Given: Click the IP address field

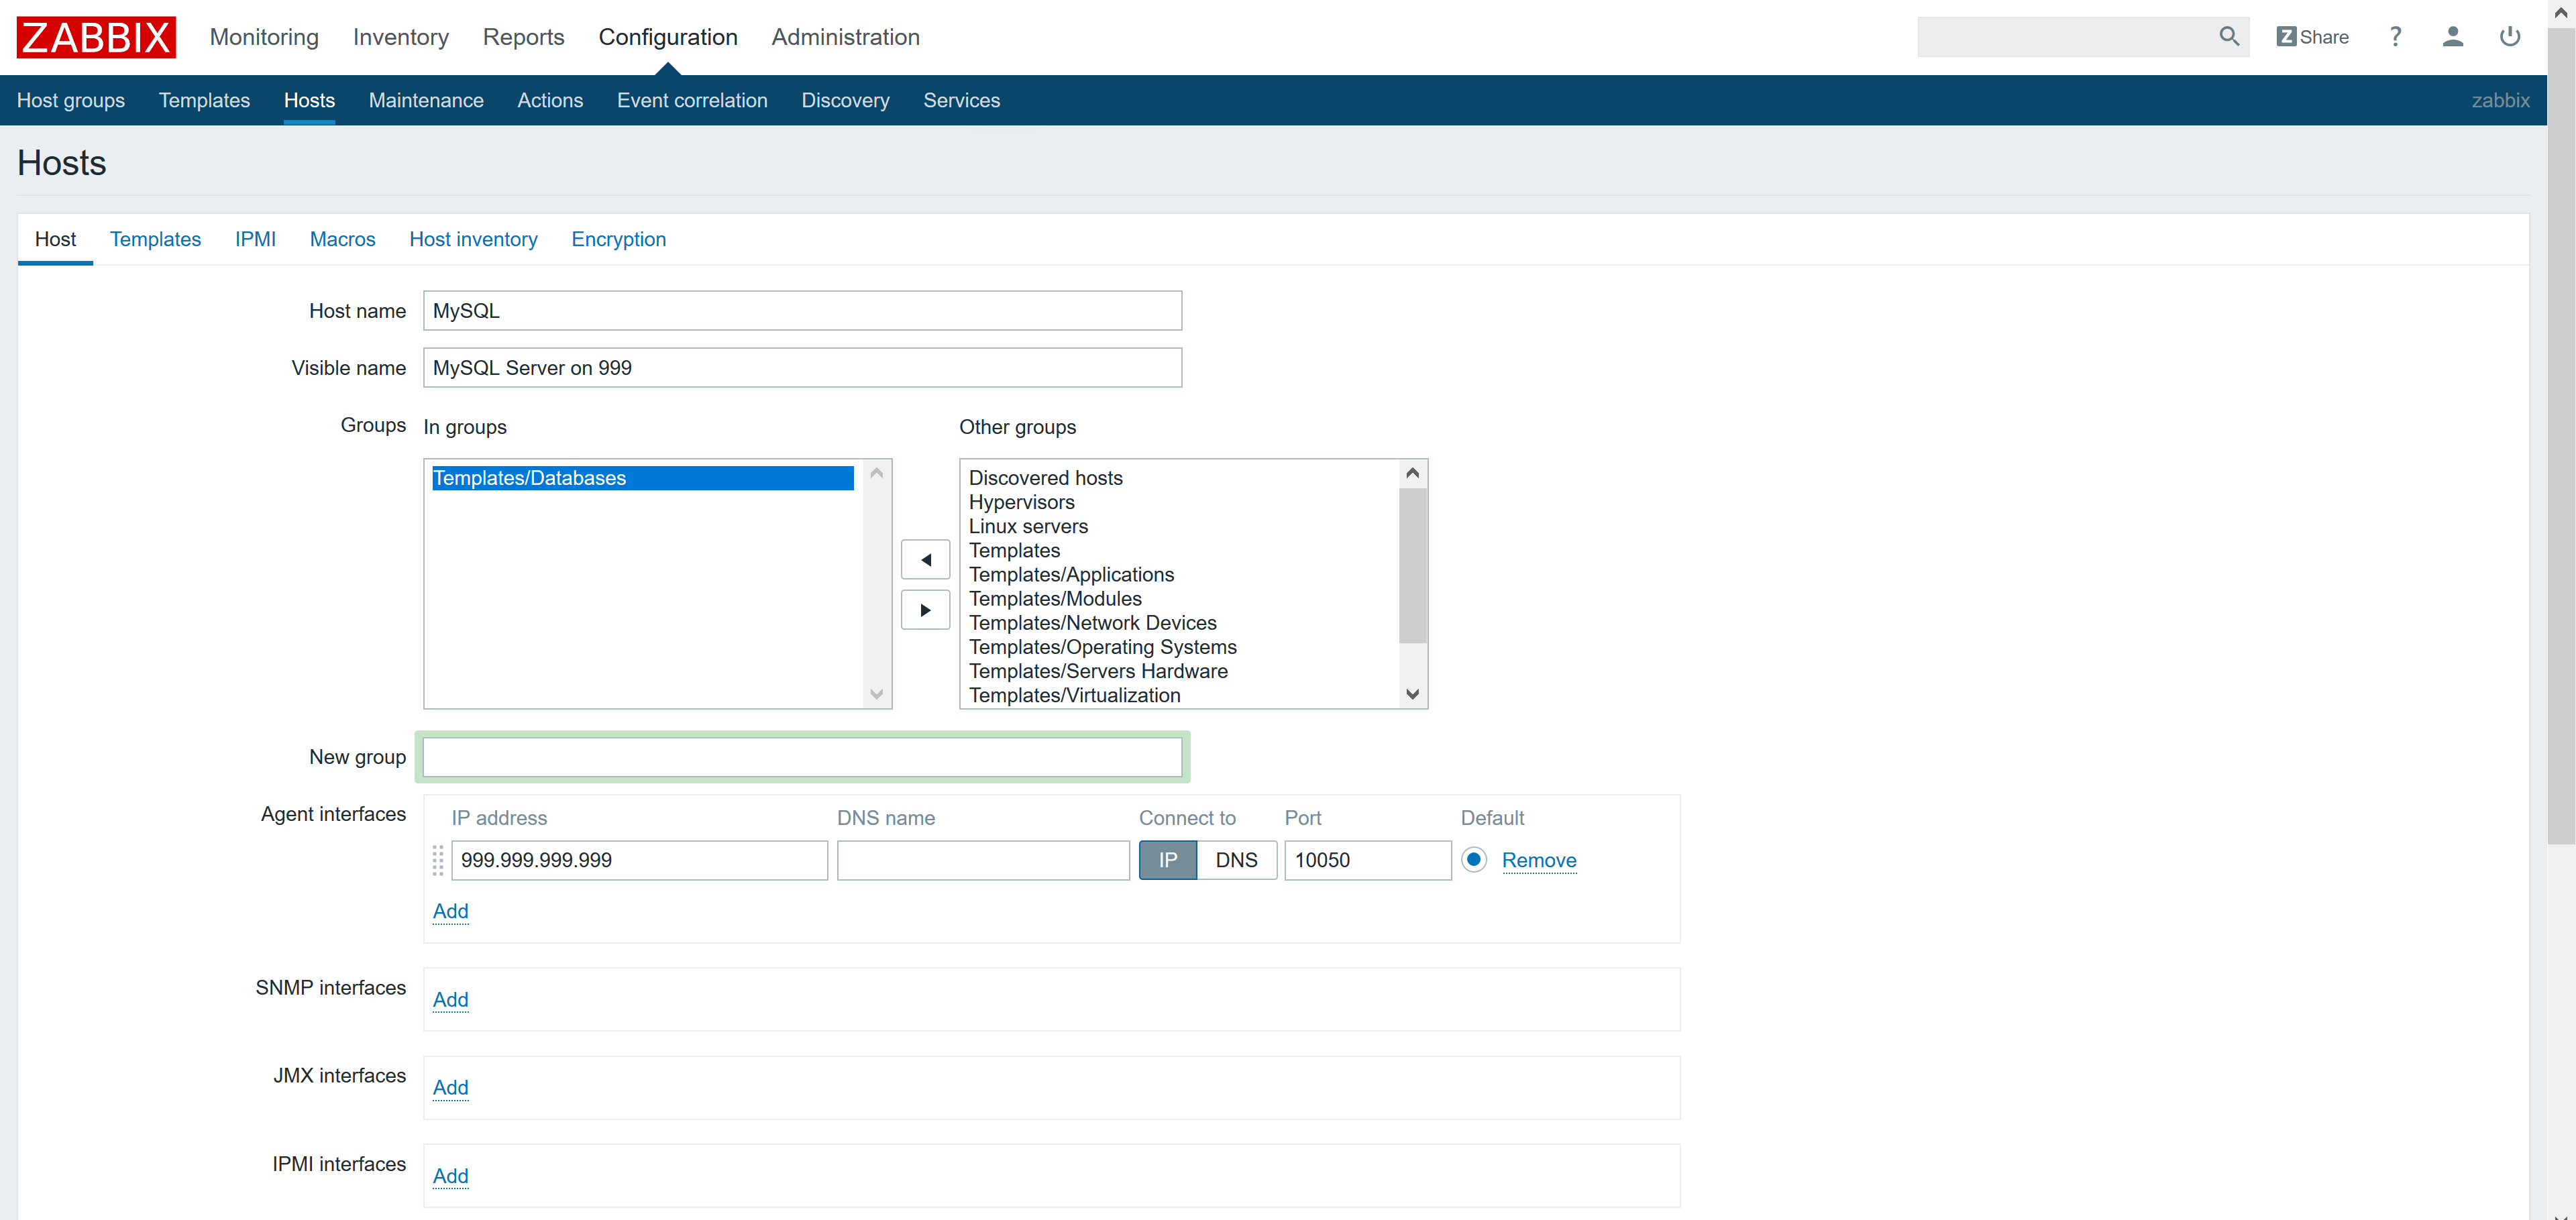Looking at the screenshot, I should 639,860.
